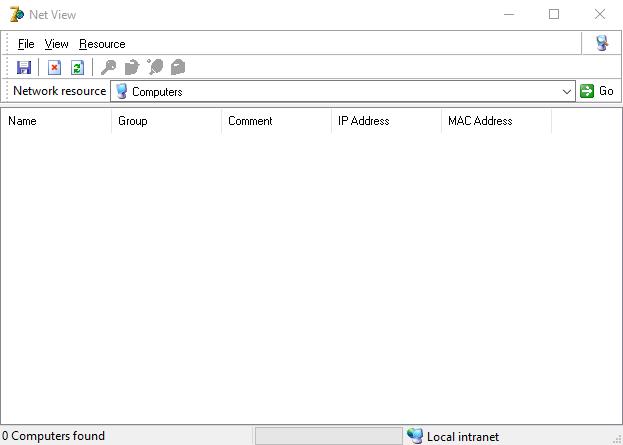623x445 pixels.
Task: Click the network computer icon beside menu bar
Action: point(602,43)
